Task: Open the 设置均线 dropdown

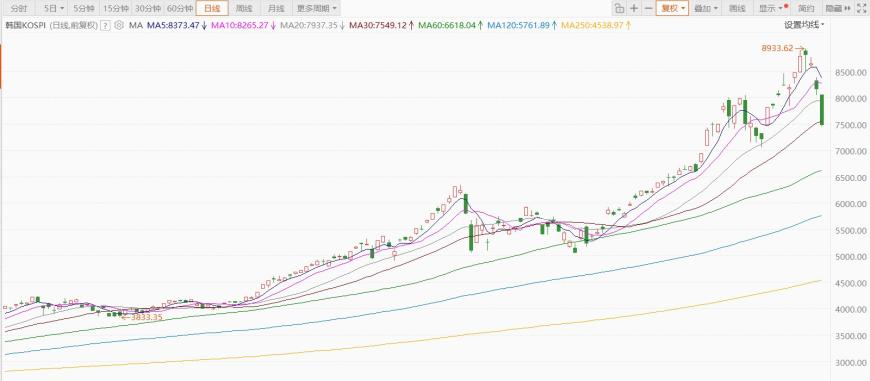Action: 804,25
